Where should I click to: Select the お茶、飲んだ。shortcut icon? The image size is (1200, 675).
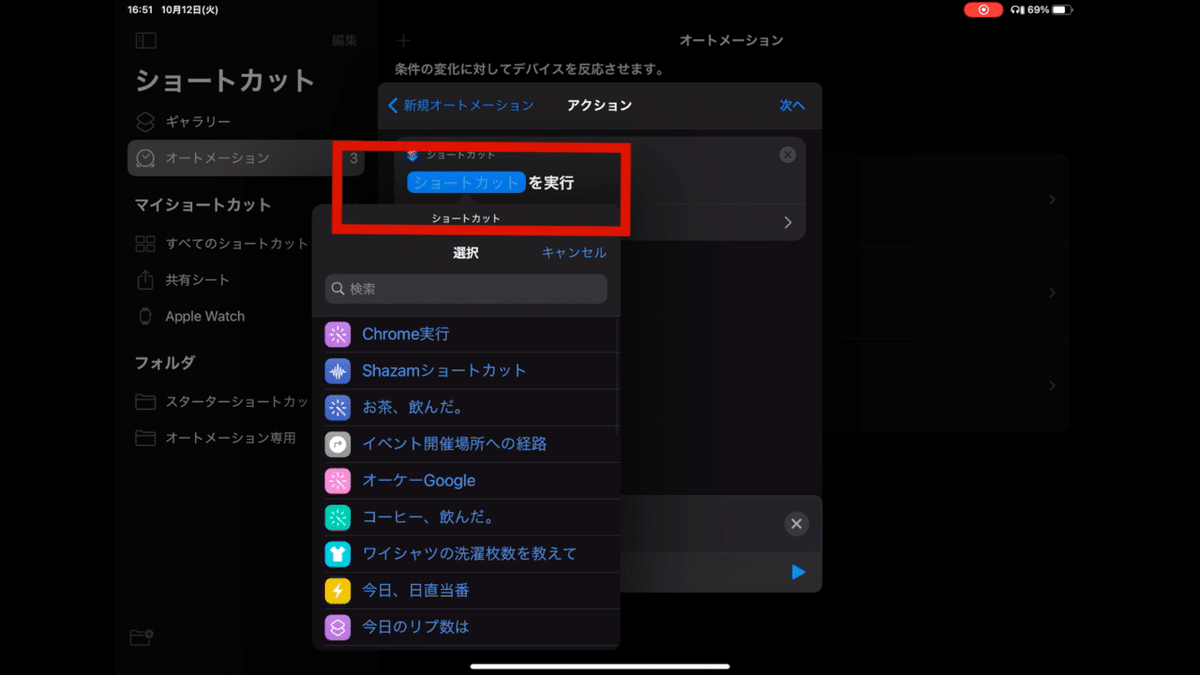[337, 407]
